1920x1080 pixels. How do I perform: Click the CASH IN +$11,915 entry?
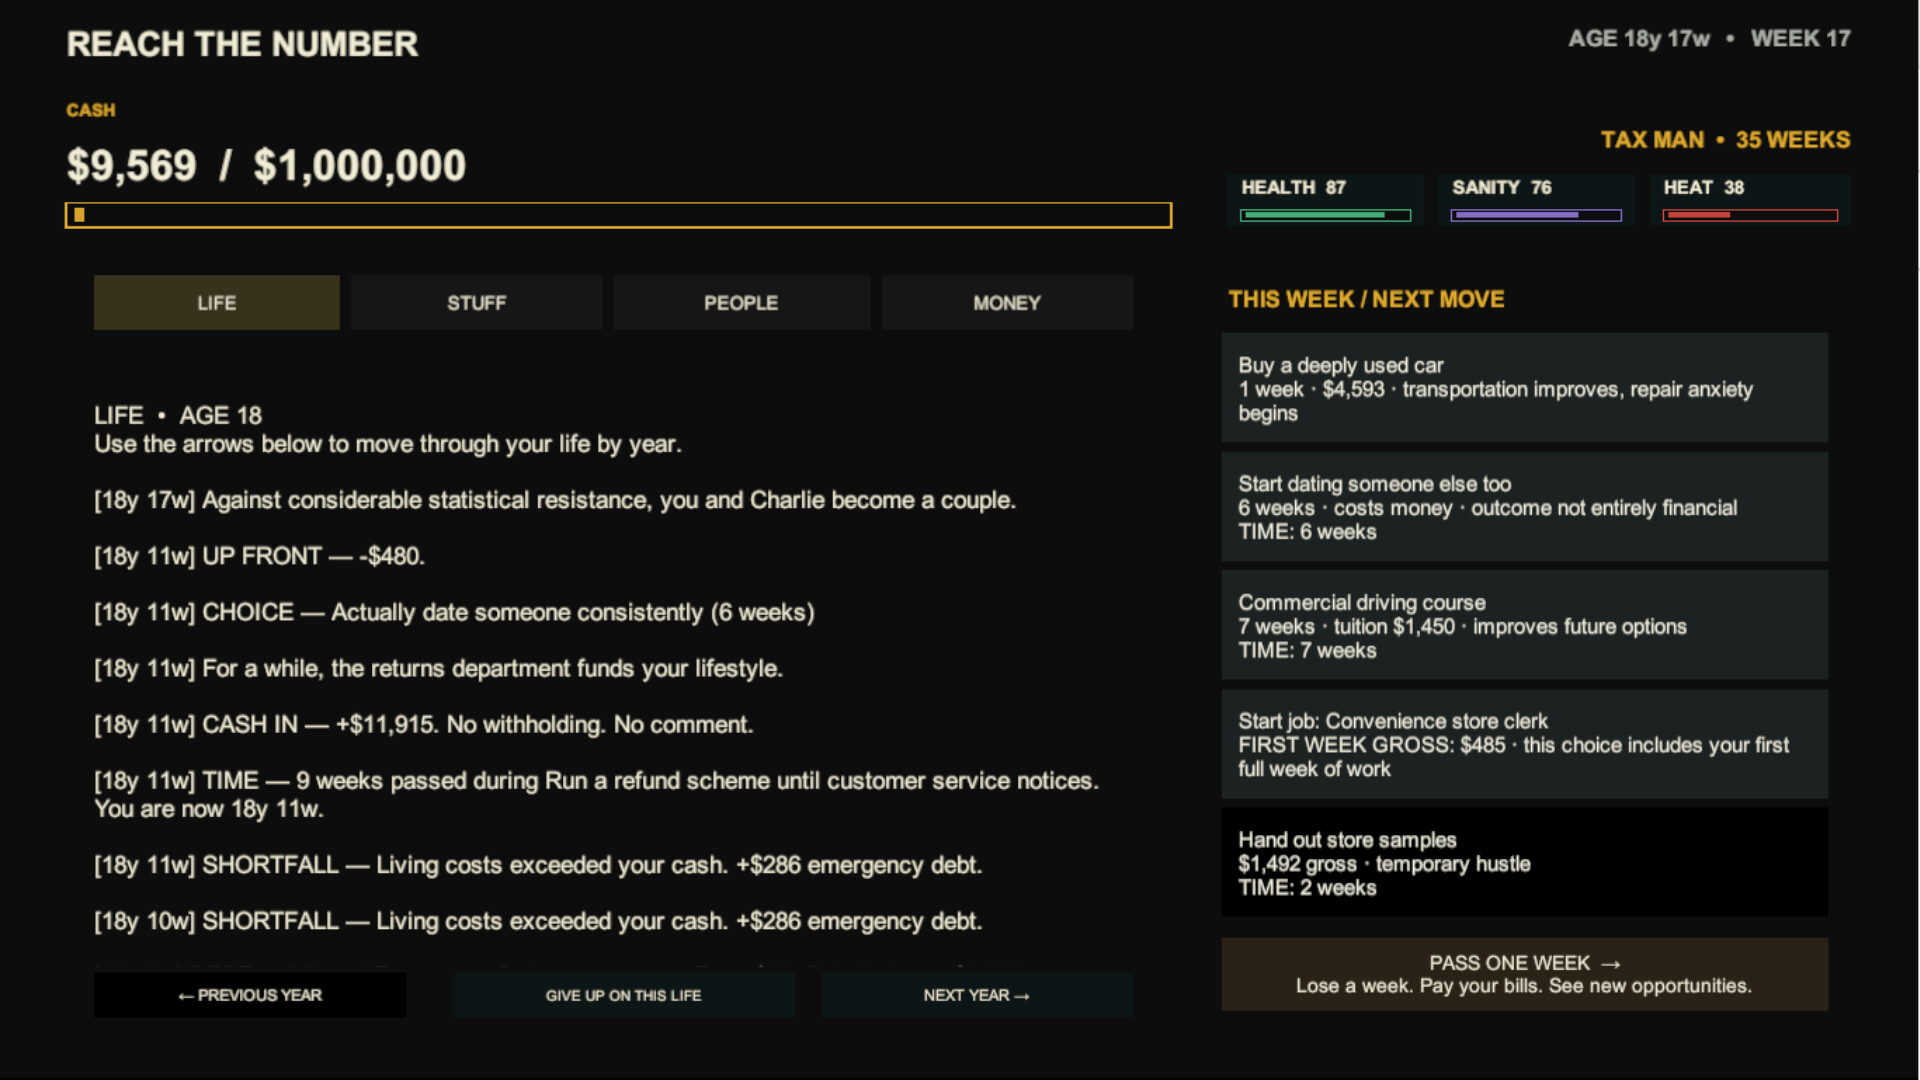[423, 724]
